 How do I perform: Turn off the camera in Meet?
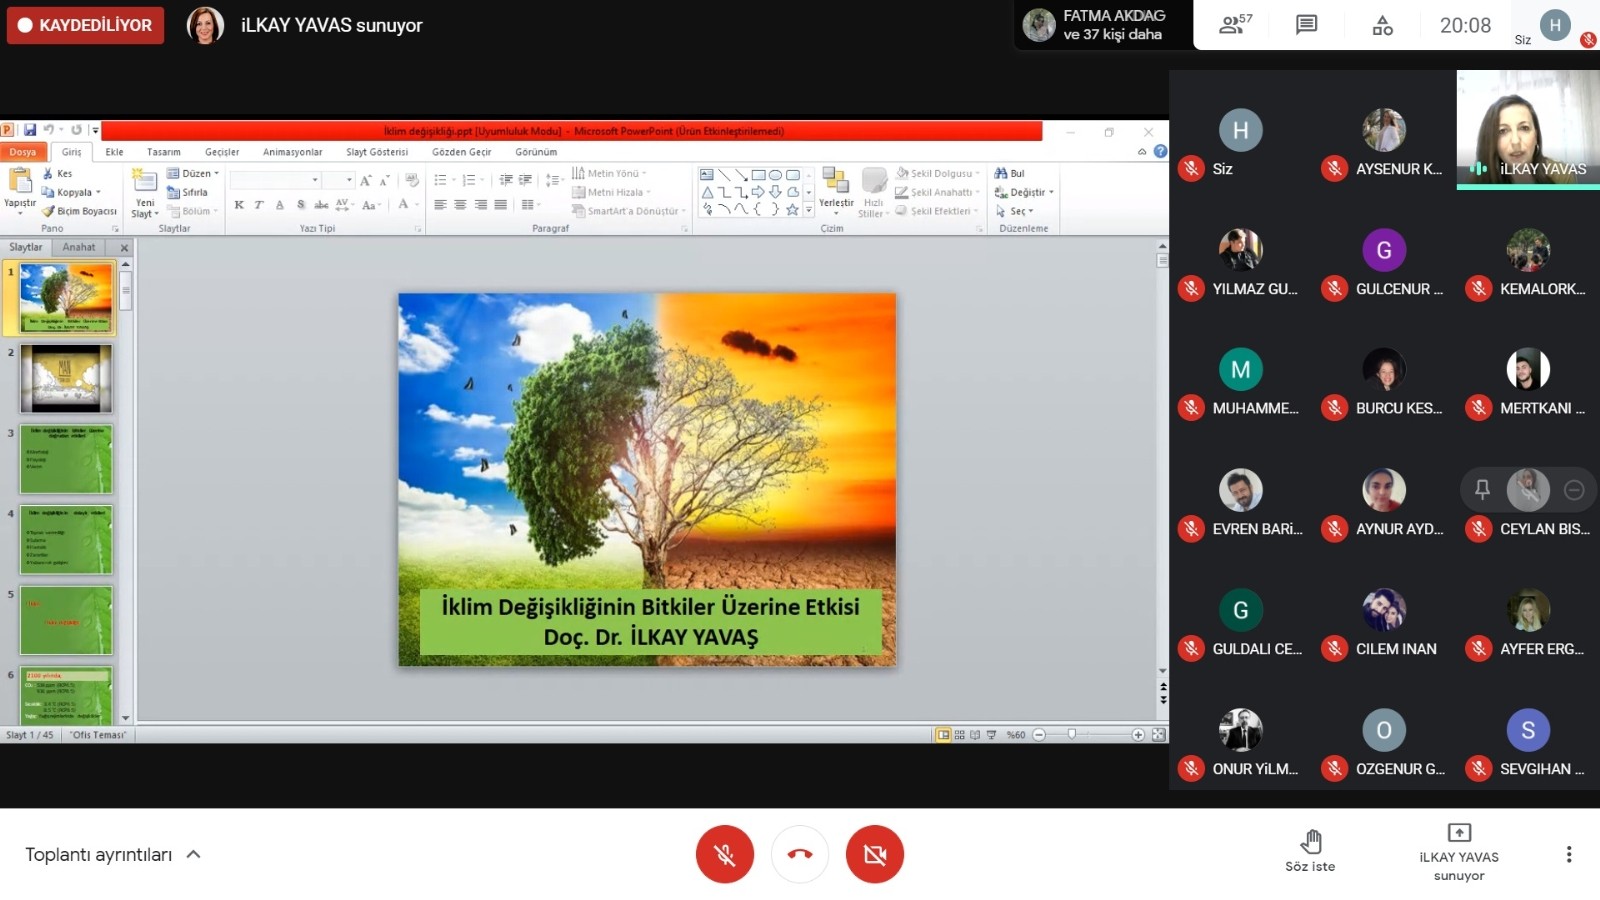click(875, 854)
